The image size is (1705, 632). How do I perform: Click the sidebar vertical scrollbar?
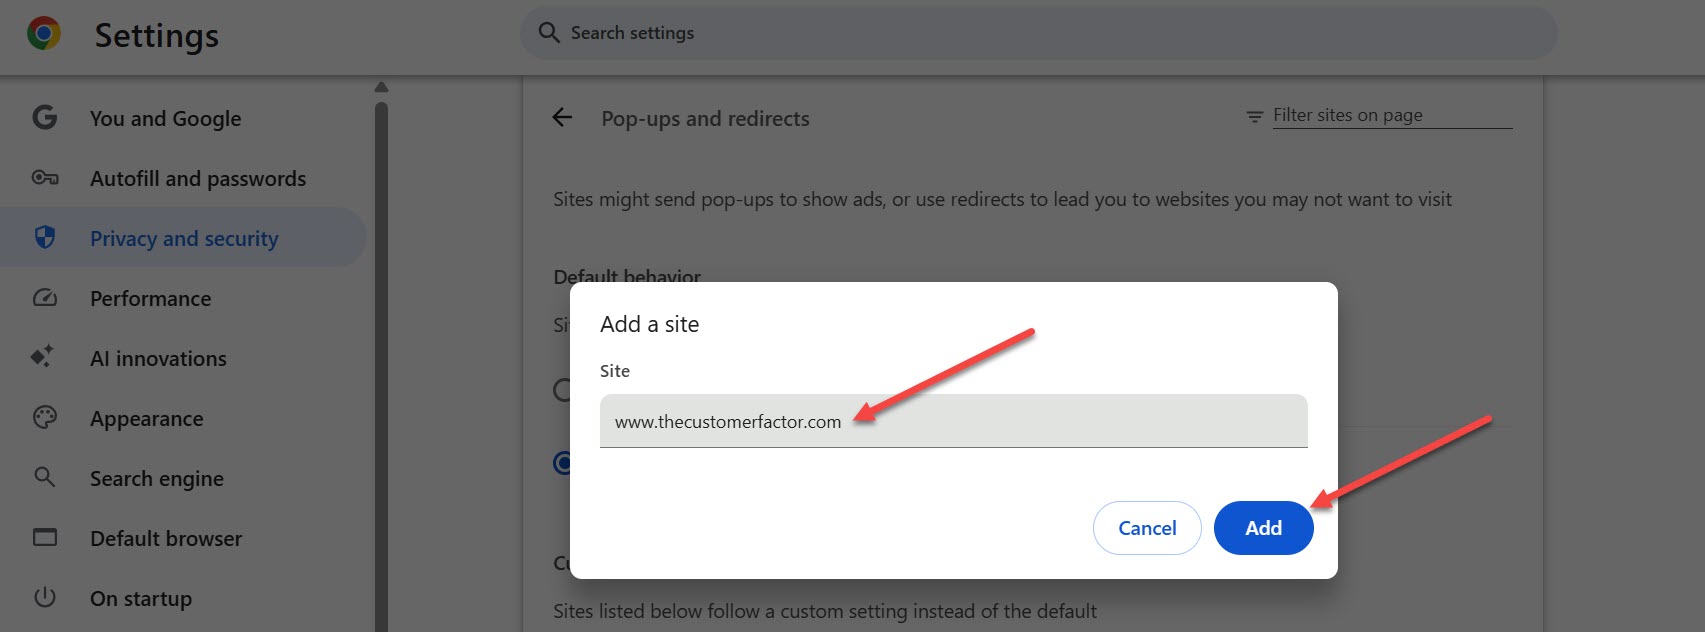click(x=381, y=365)
